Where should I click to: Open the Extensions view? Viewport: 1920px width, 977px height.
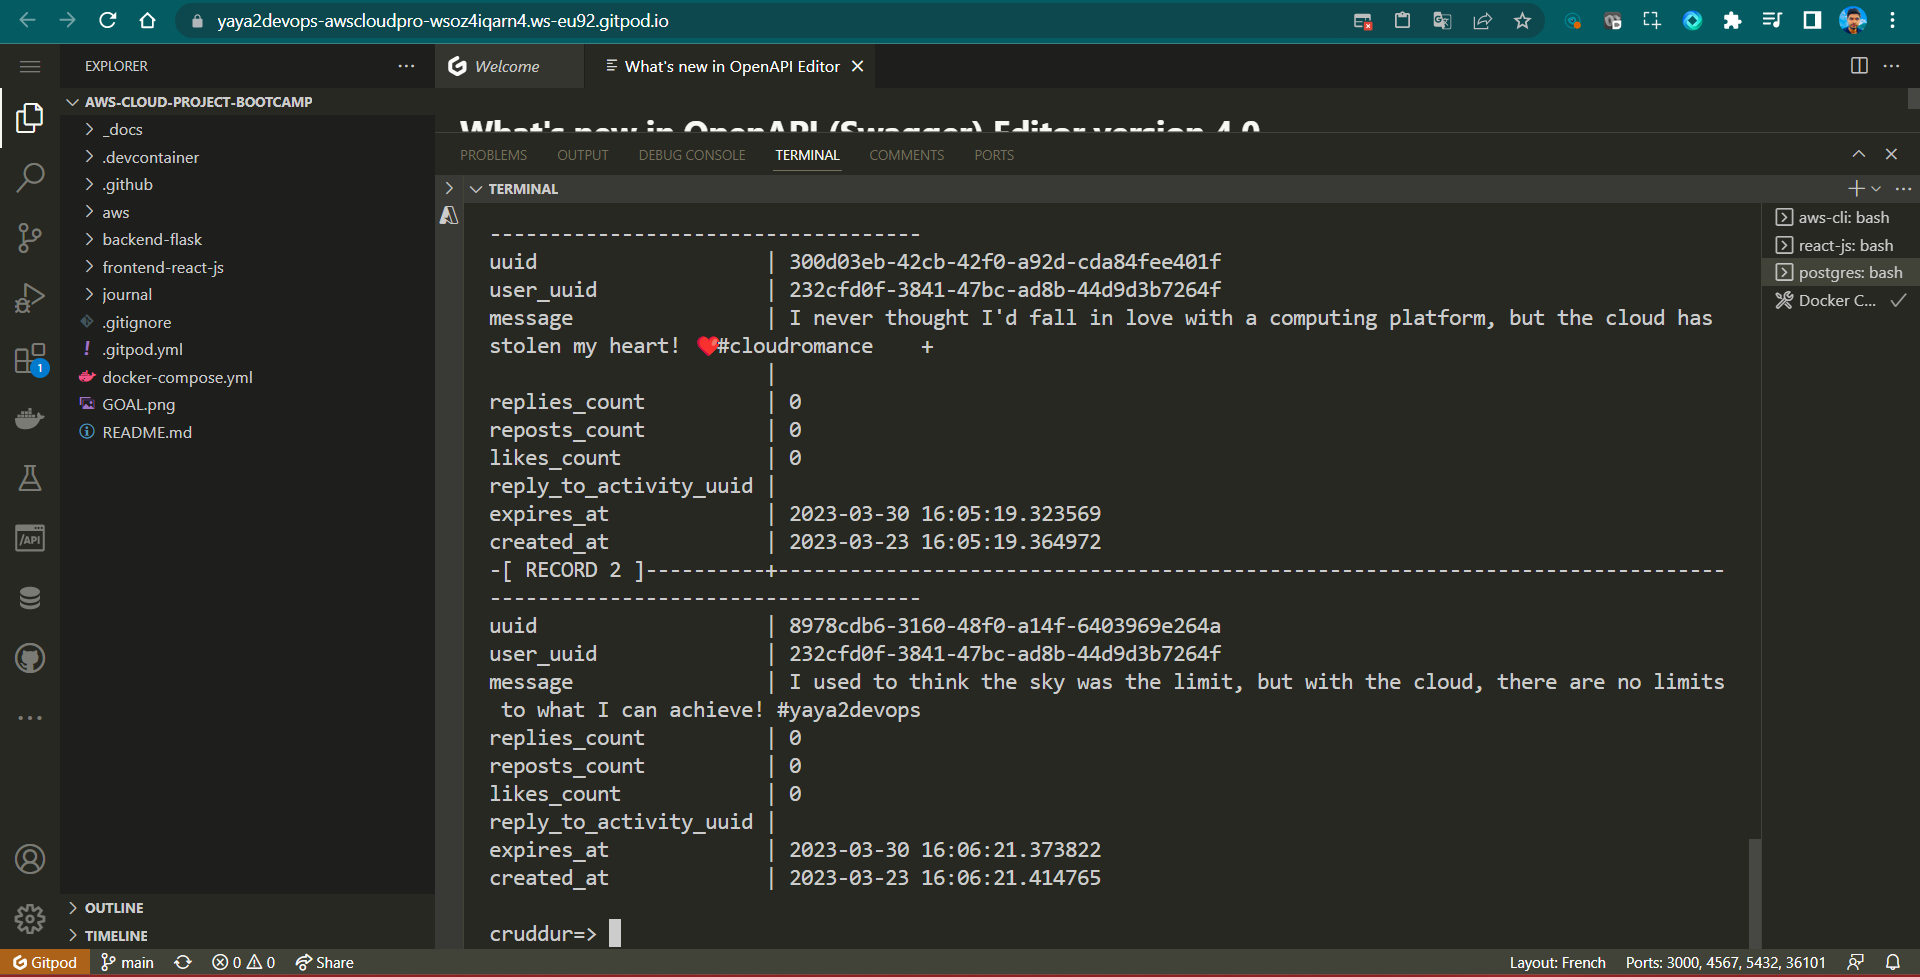pyautogui.click(x=30, y=359)
